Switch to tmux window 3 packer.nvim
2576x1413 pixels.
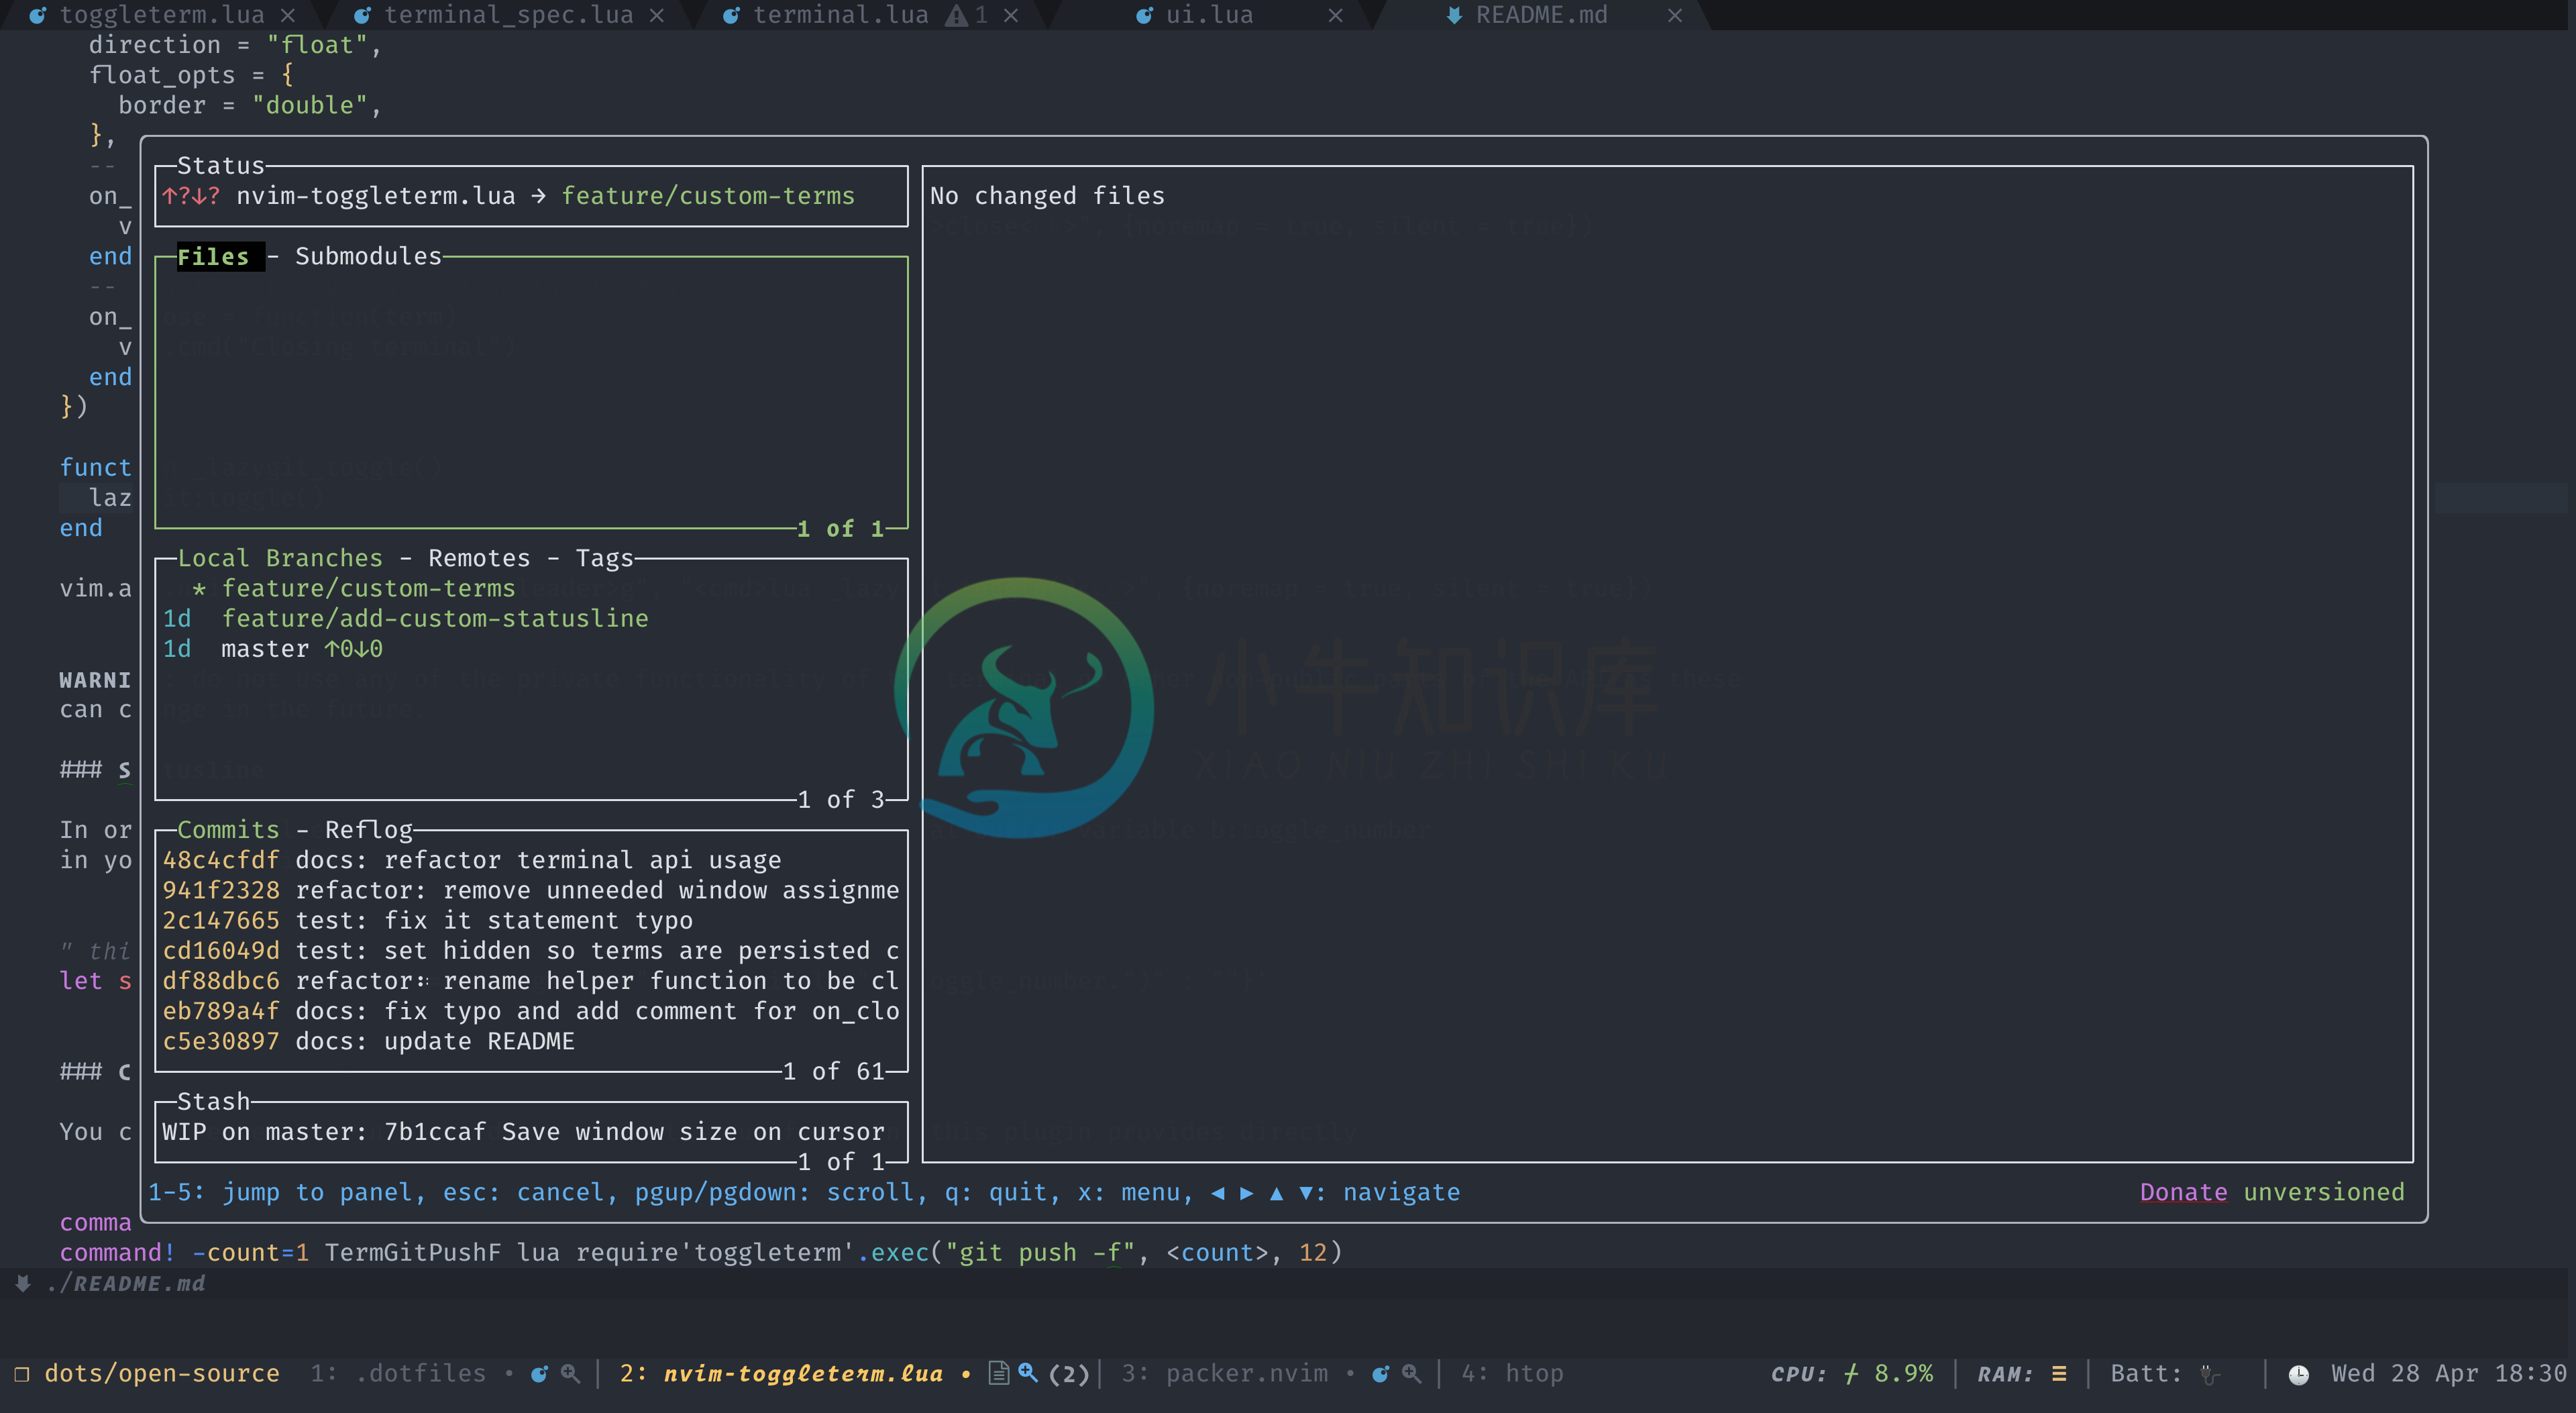pyautogui.click(x=1225, y=1374)
